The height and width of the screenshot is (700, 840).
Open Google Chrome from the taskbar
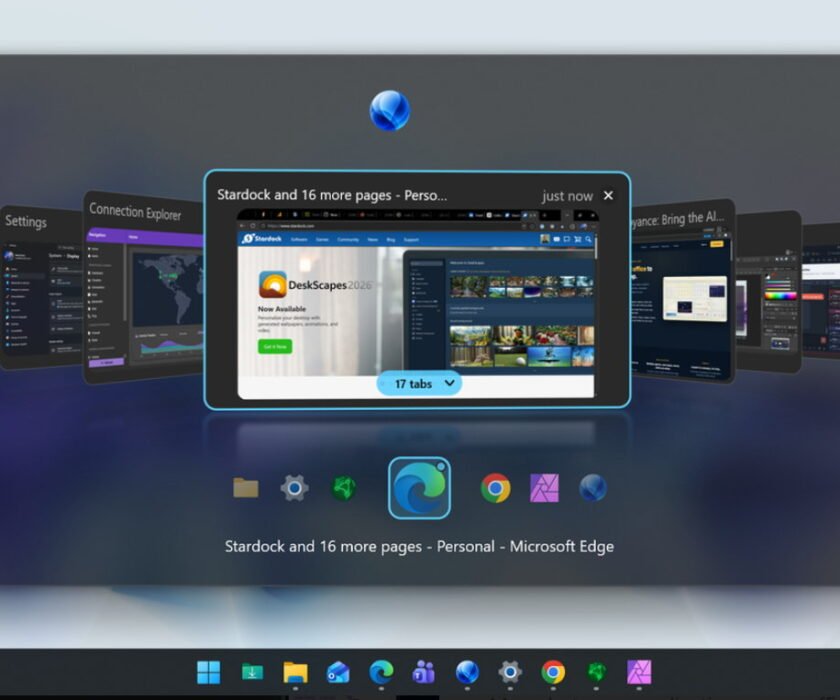tap(553, 672)
